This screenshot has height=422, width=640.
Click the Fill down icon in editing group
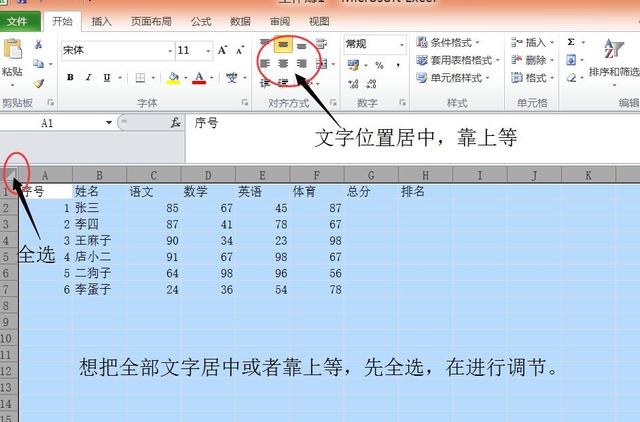pyautogui.click(x=571, y=60)
